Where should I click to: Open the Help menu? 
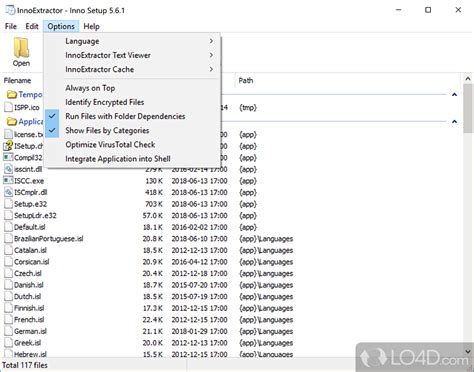tap(91, 26)
